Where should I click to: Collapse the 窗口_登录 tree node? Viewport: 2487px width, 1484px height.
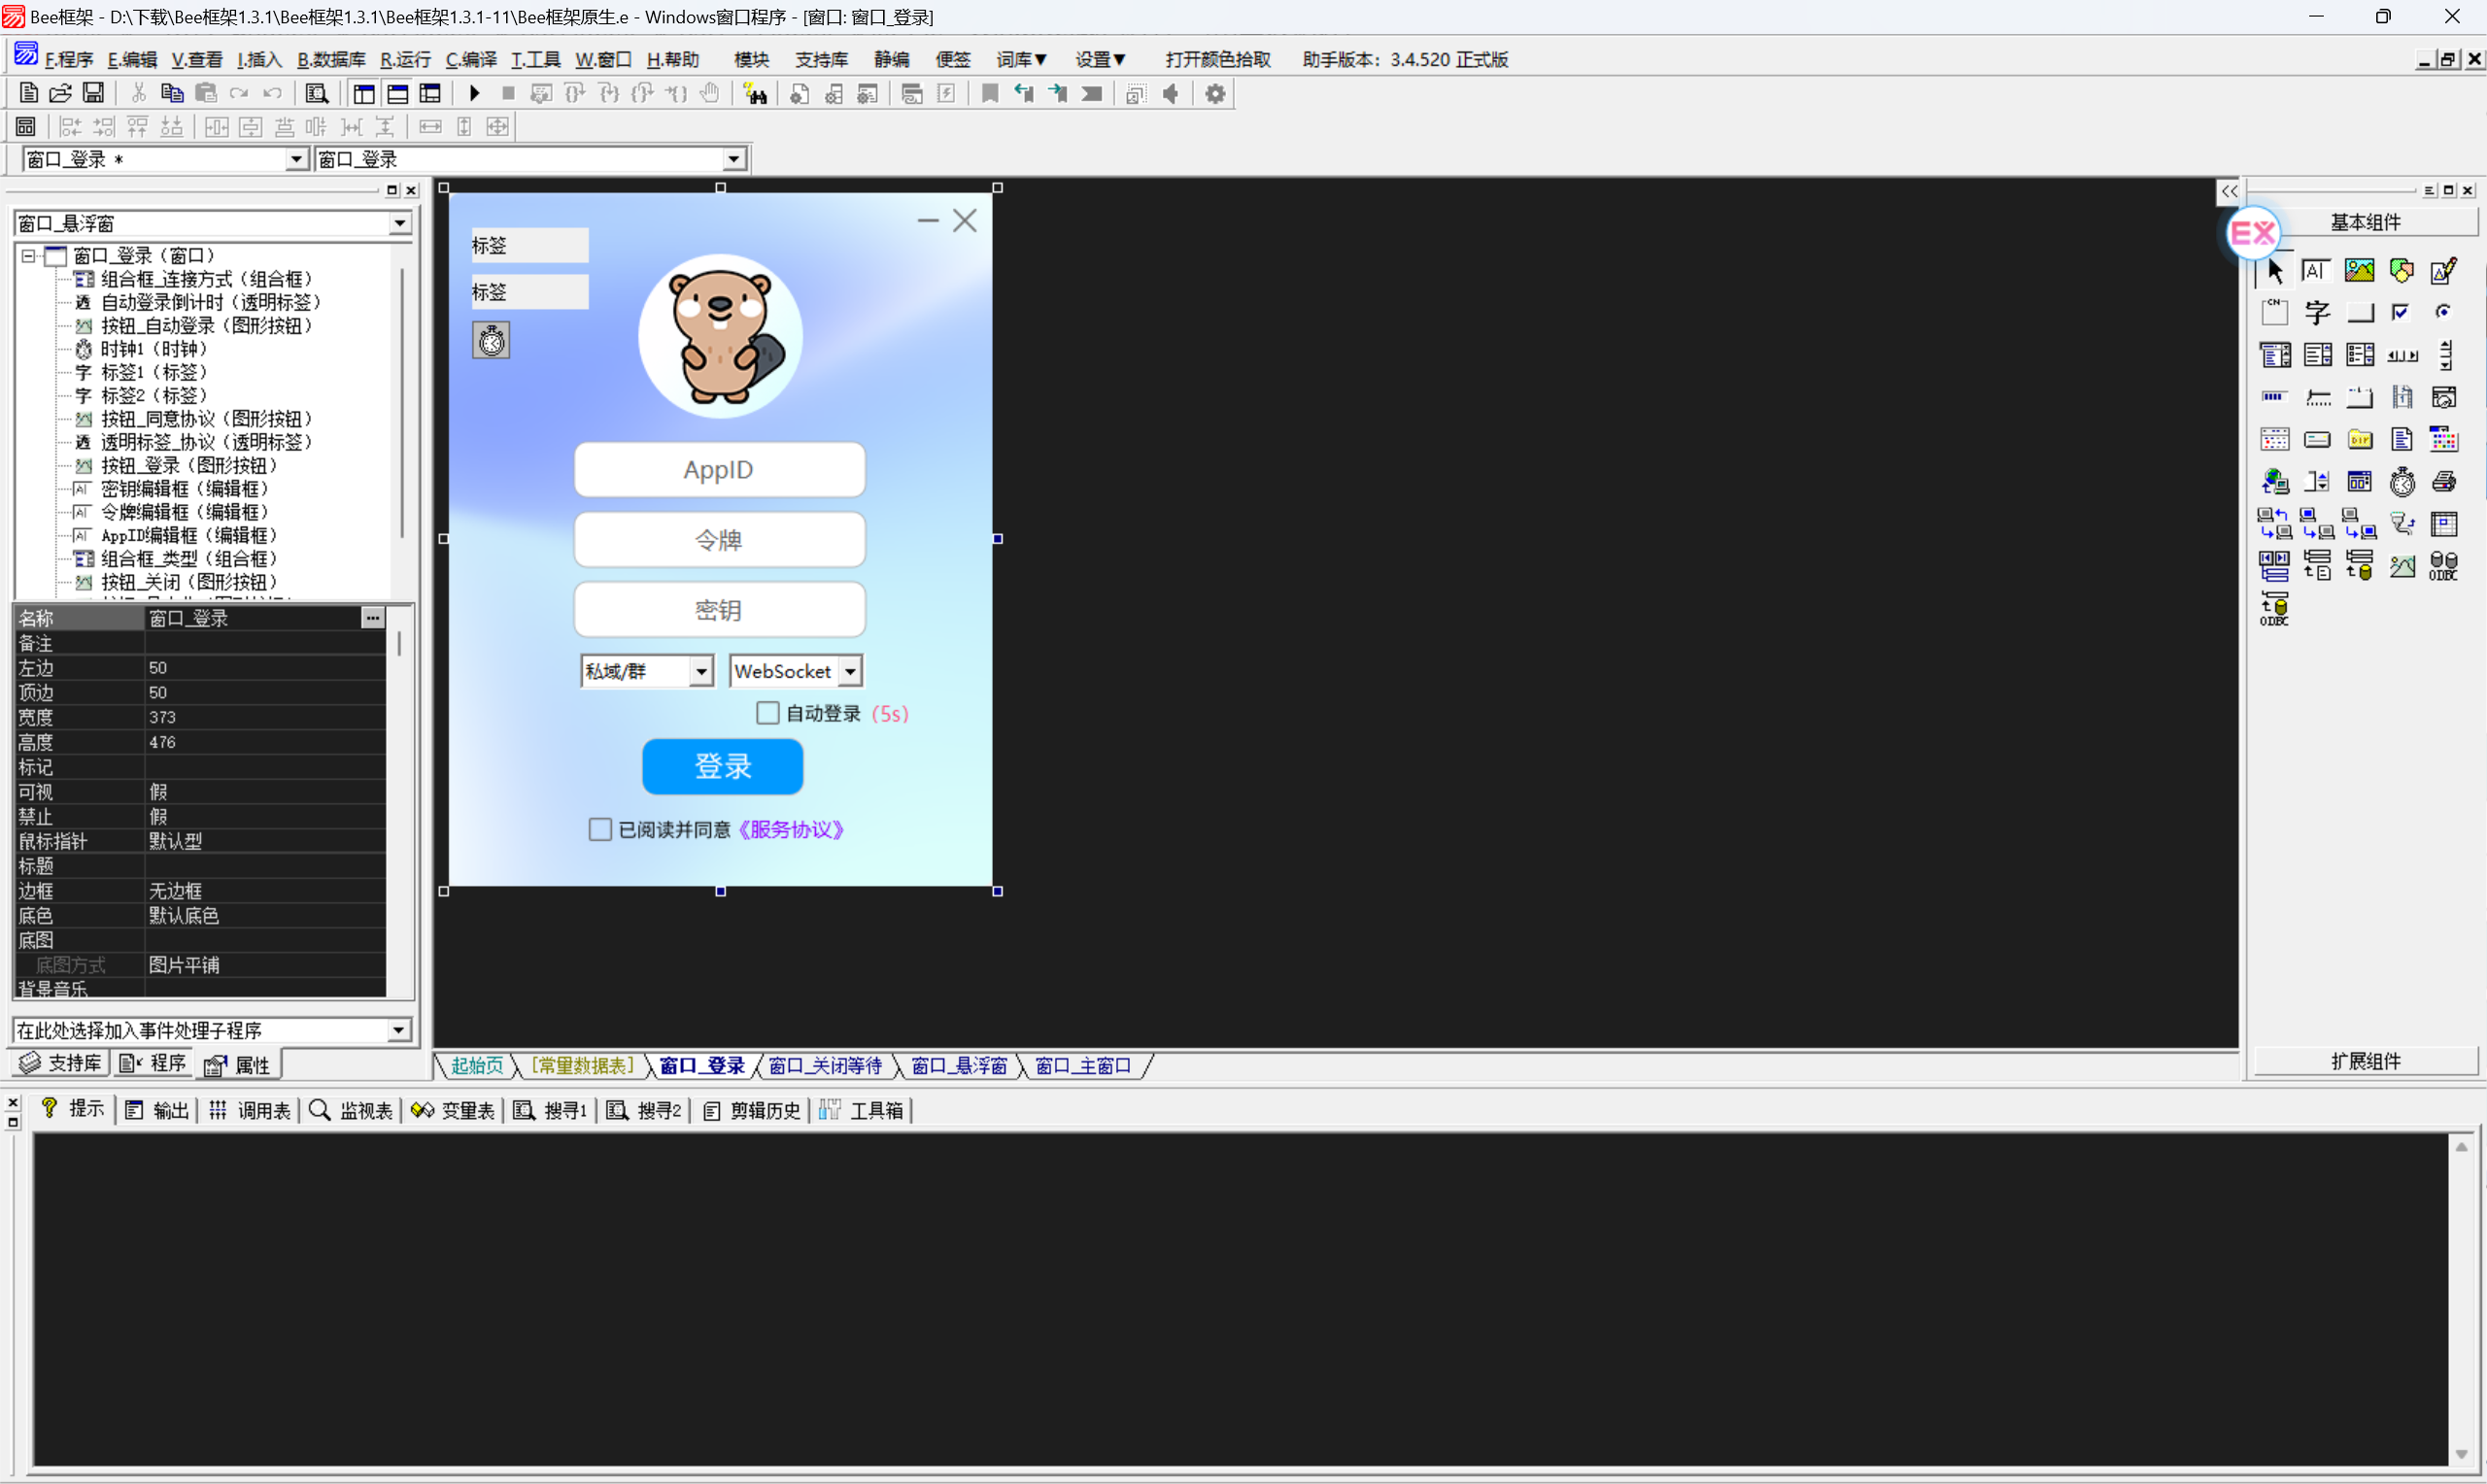[28, 256]
